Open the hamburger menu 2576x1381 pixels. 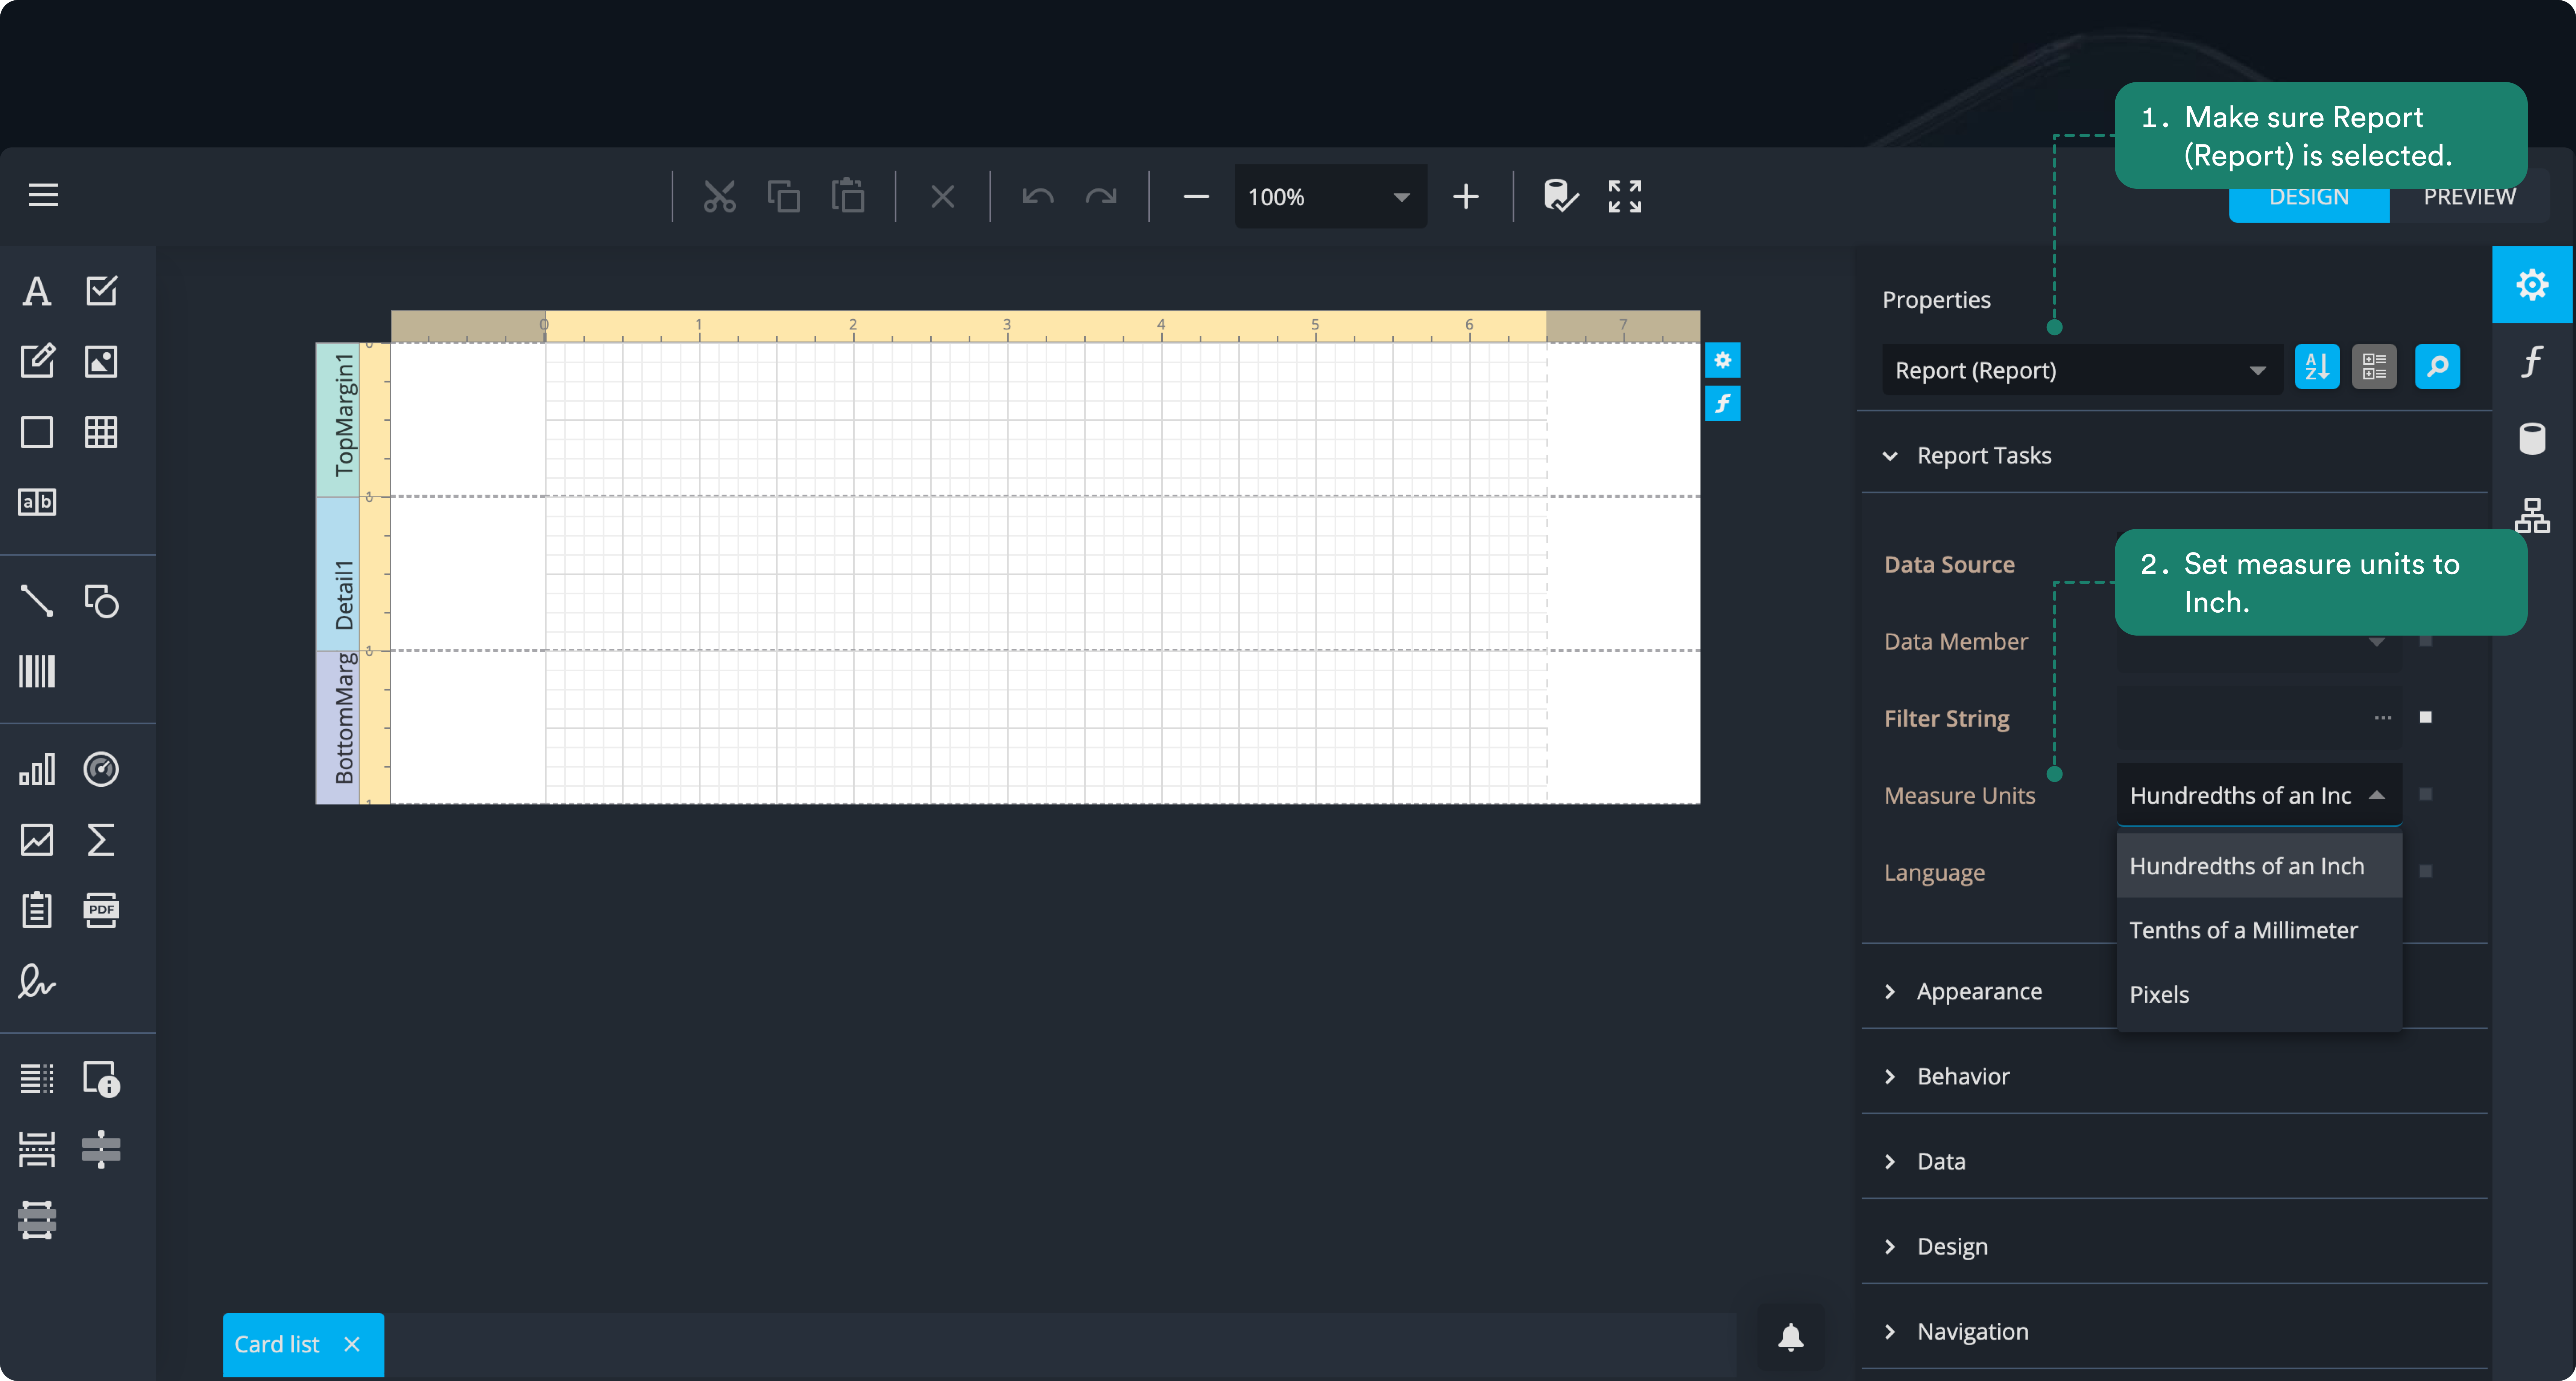pos(43,195)
